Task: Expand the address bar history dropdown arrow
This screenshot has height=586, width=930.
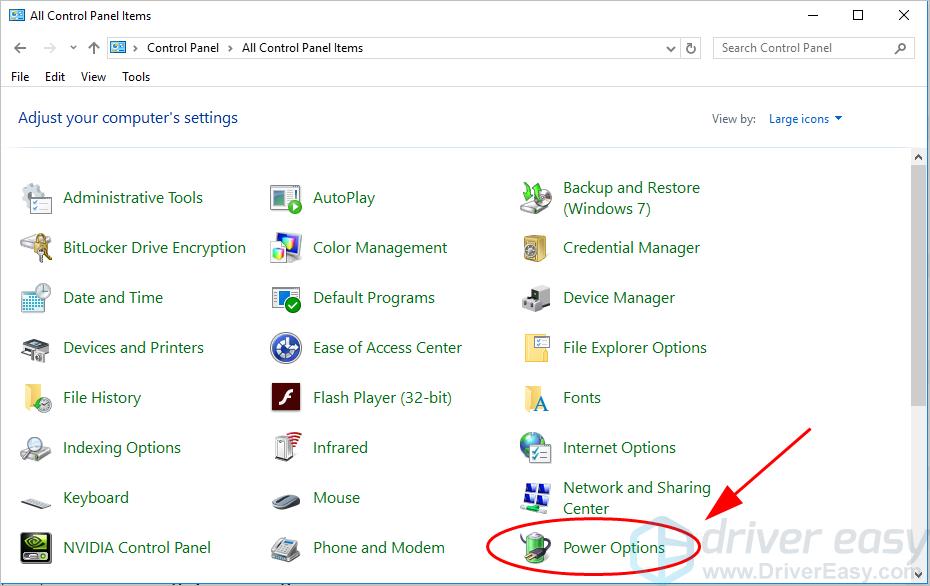Action: pyautogui.click(x=670, y=48)
